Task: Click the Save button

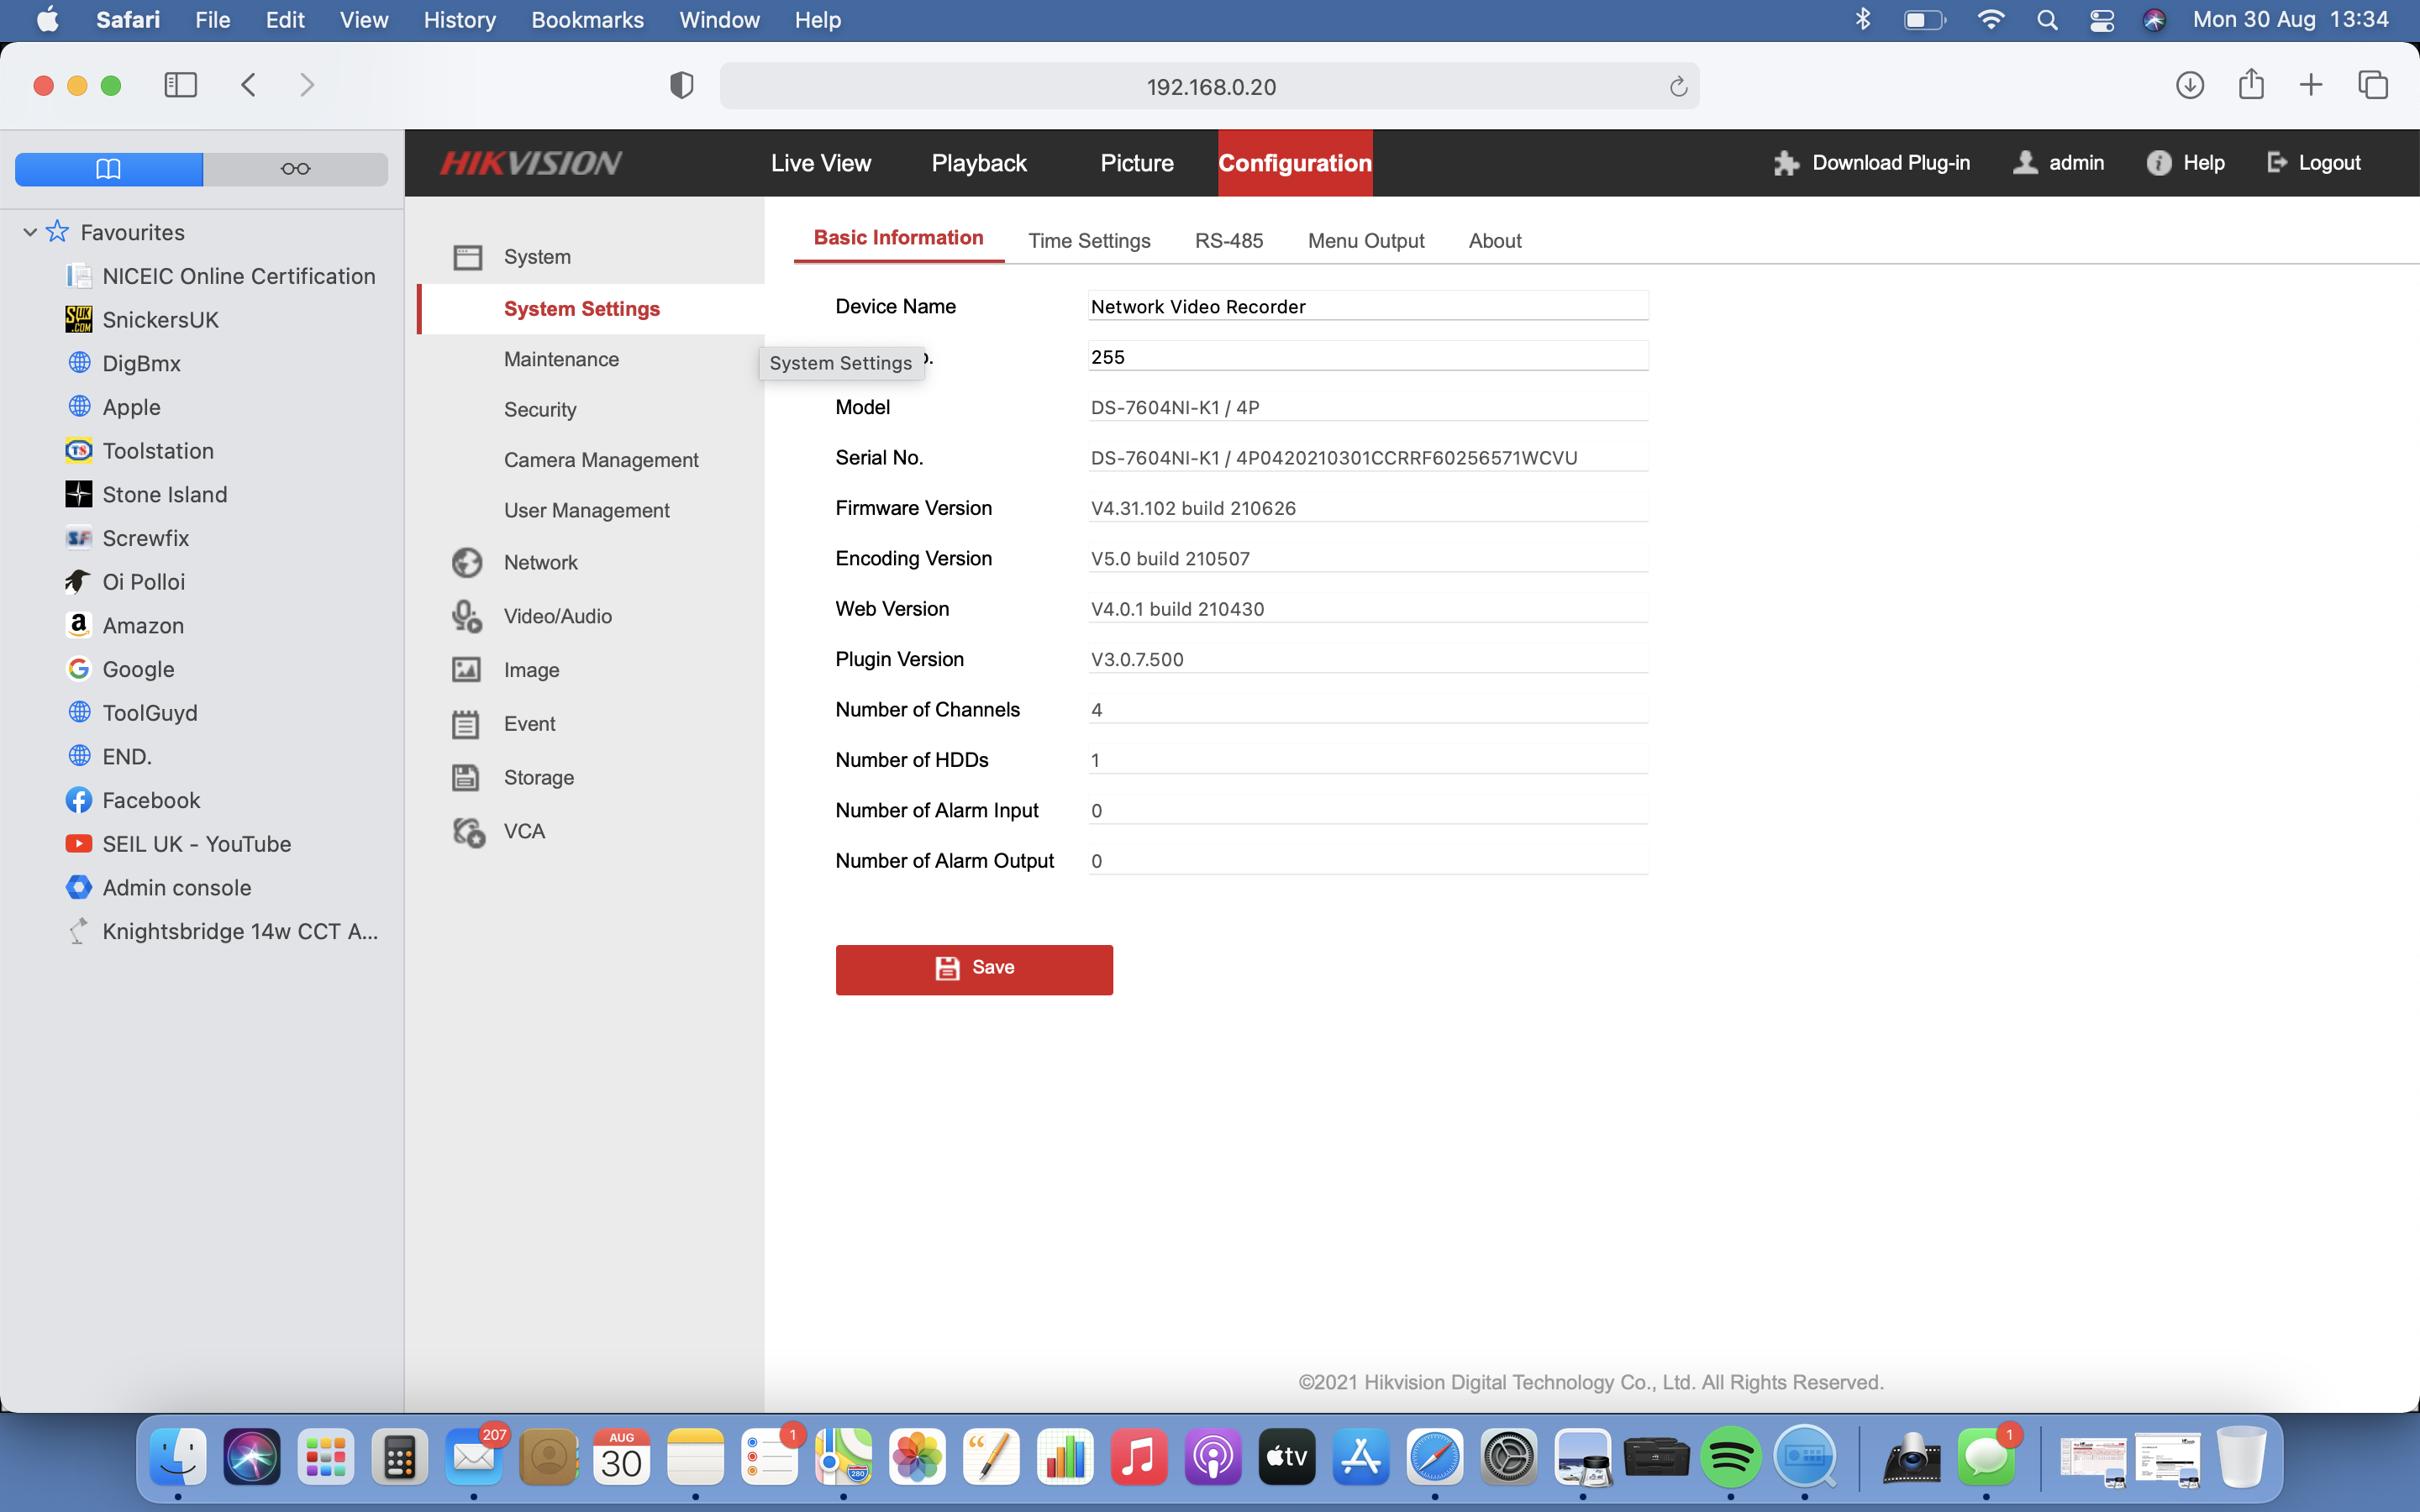Action: tap(973, 968)
